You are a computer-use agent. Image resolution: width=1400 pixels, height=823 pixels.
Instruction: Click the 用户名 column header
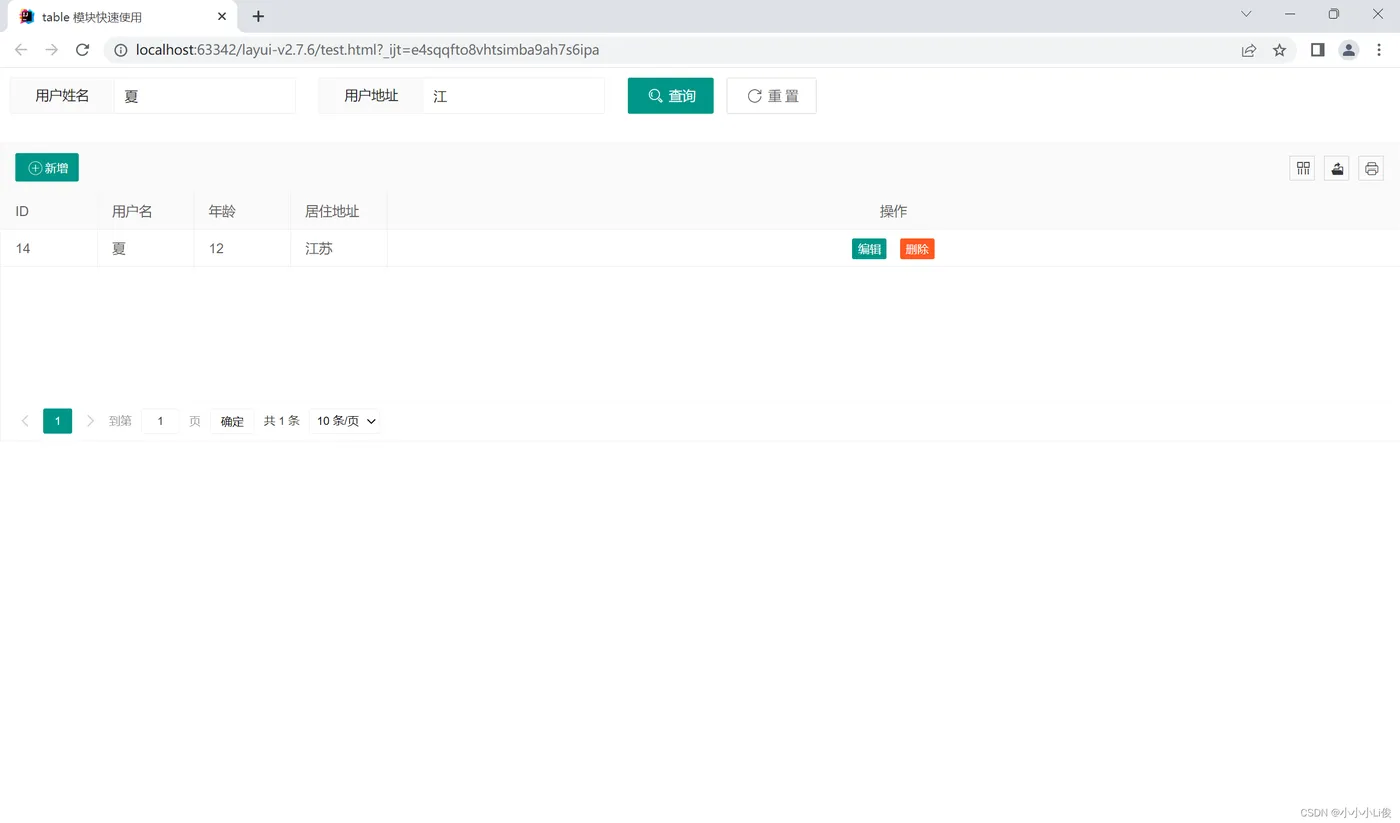click(146, 211)
